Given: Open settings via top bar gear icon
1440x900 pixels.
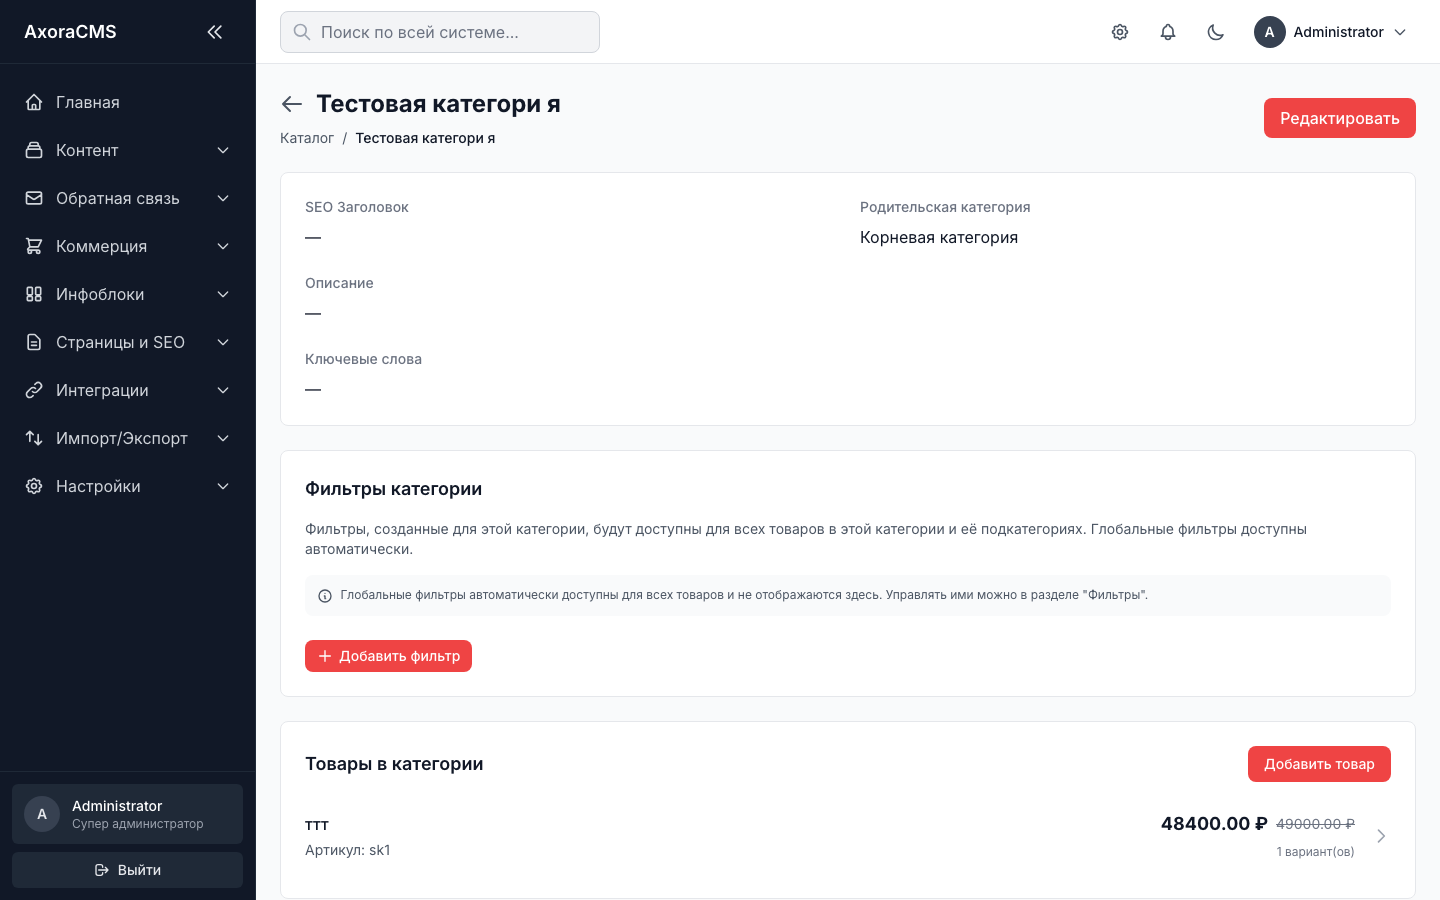Looking at the screenshot, I should 1120,32.
